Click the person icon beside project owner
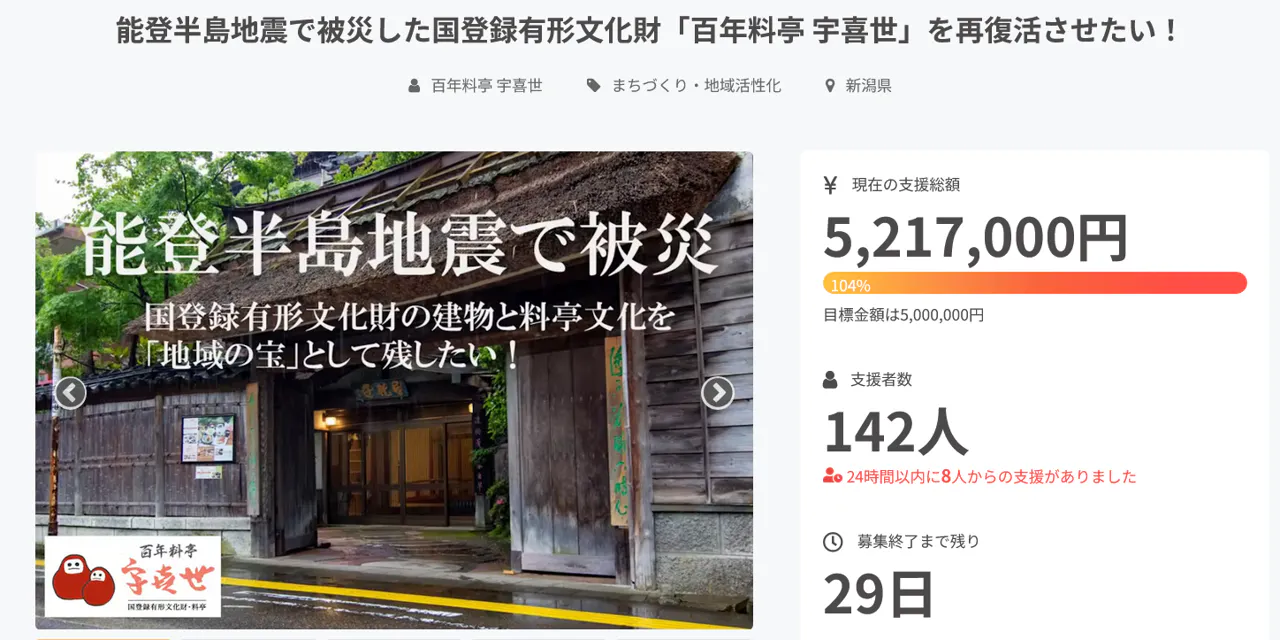The width and height of the screenshot is (1280, 640). 414,86
